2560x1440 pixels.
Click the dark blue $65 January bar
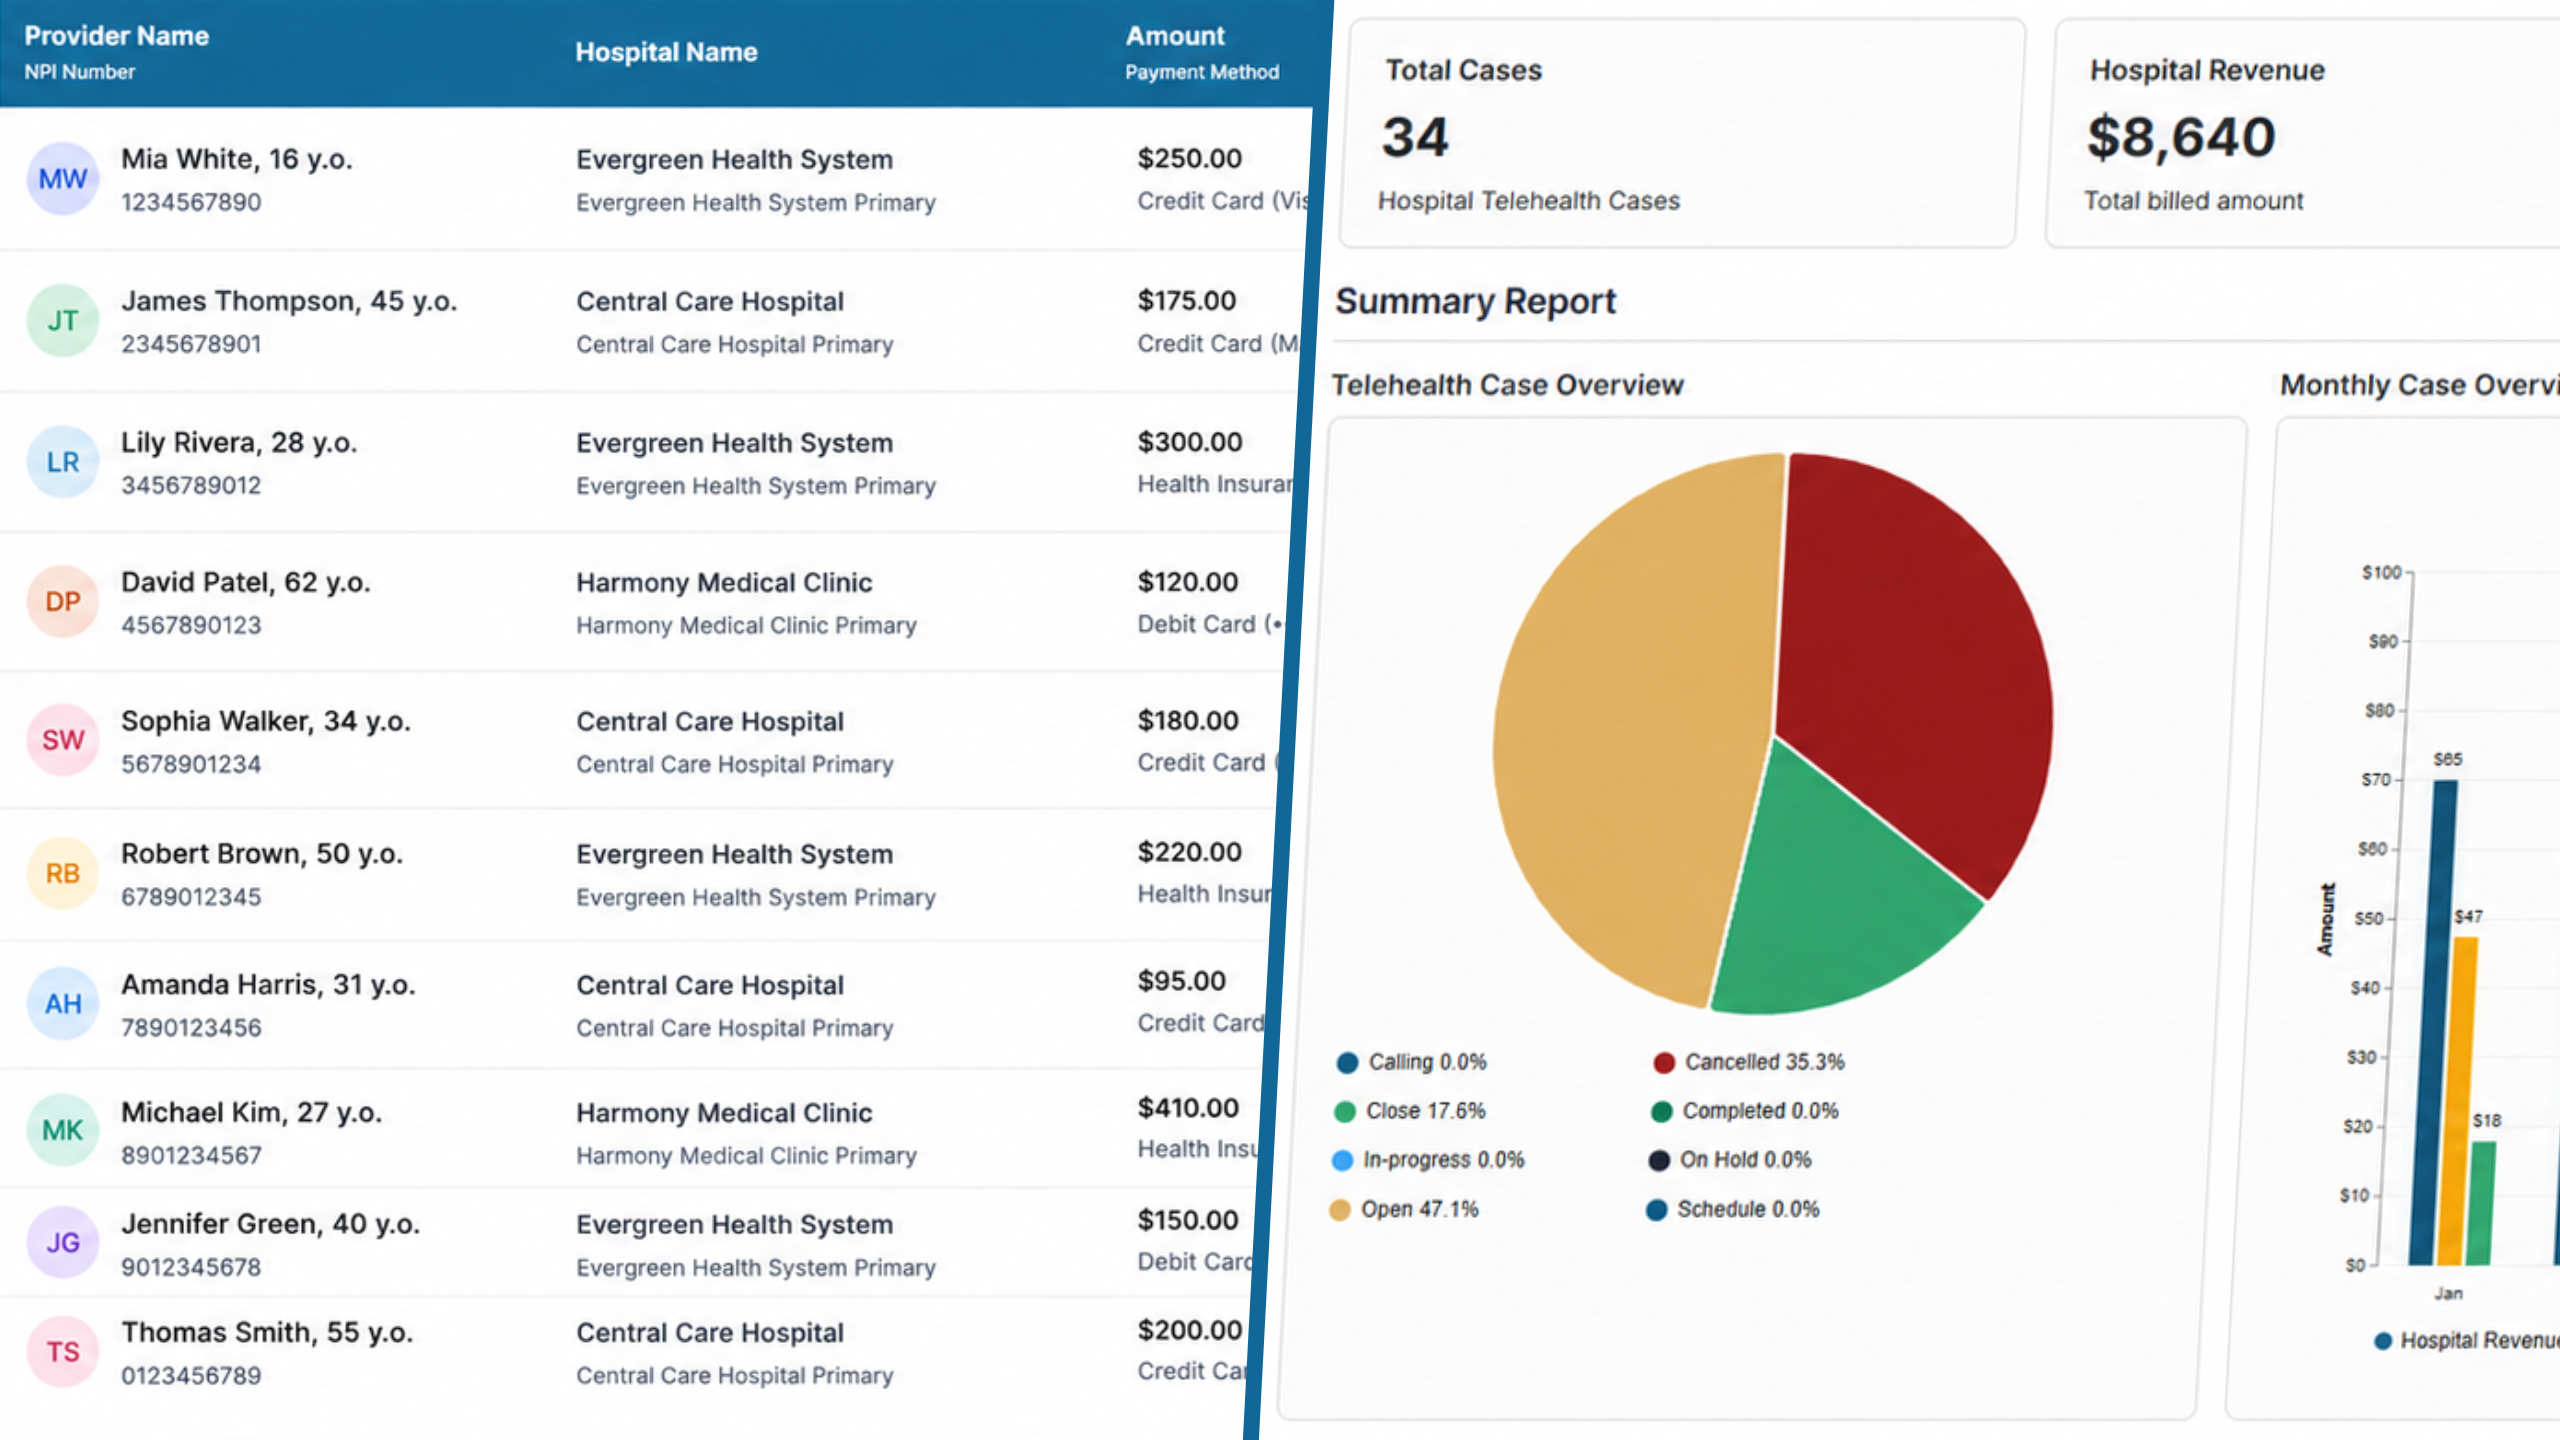(2431, 1022)
